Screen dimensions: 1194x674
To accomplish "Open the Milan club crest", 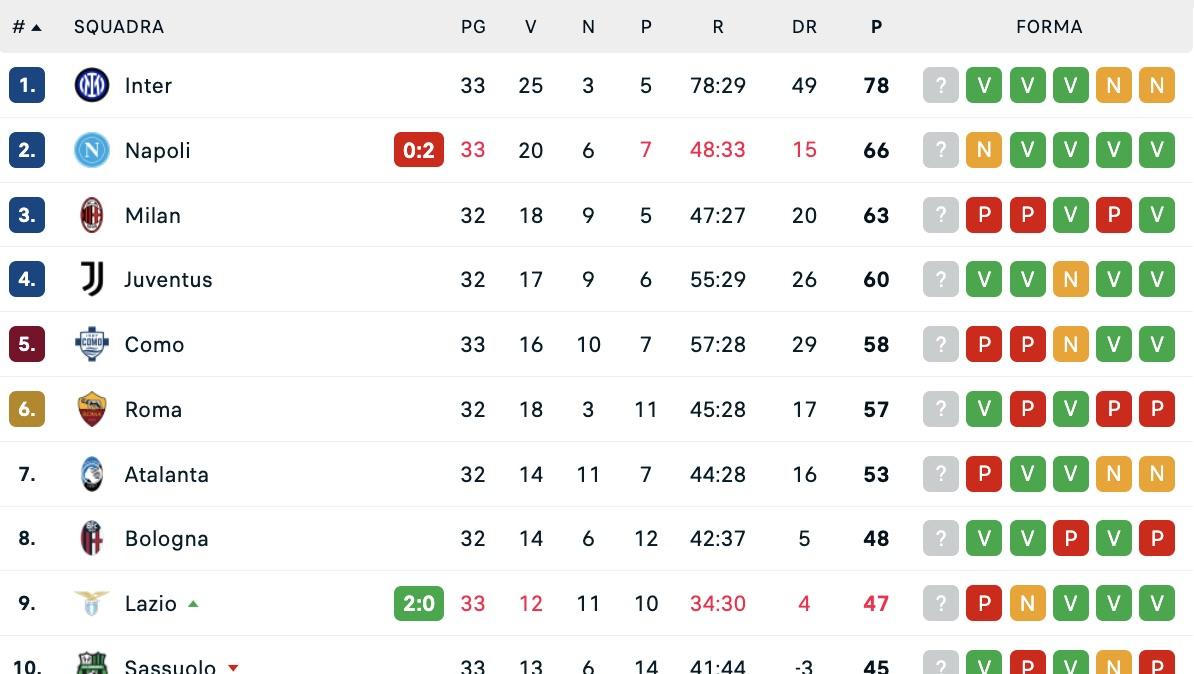I will [91, 215].
